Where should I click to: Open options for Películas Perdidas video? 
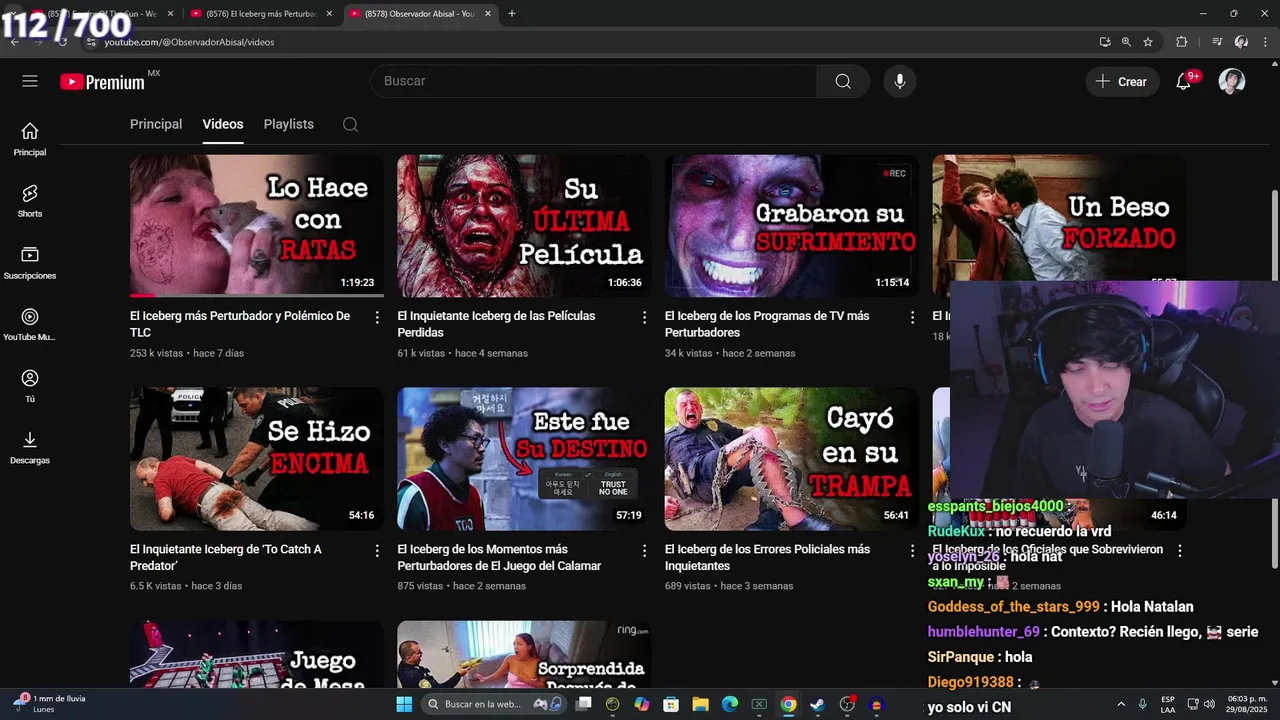(644, 317)
